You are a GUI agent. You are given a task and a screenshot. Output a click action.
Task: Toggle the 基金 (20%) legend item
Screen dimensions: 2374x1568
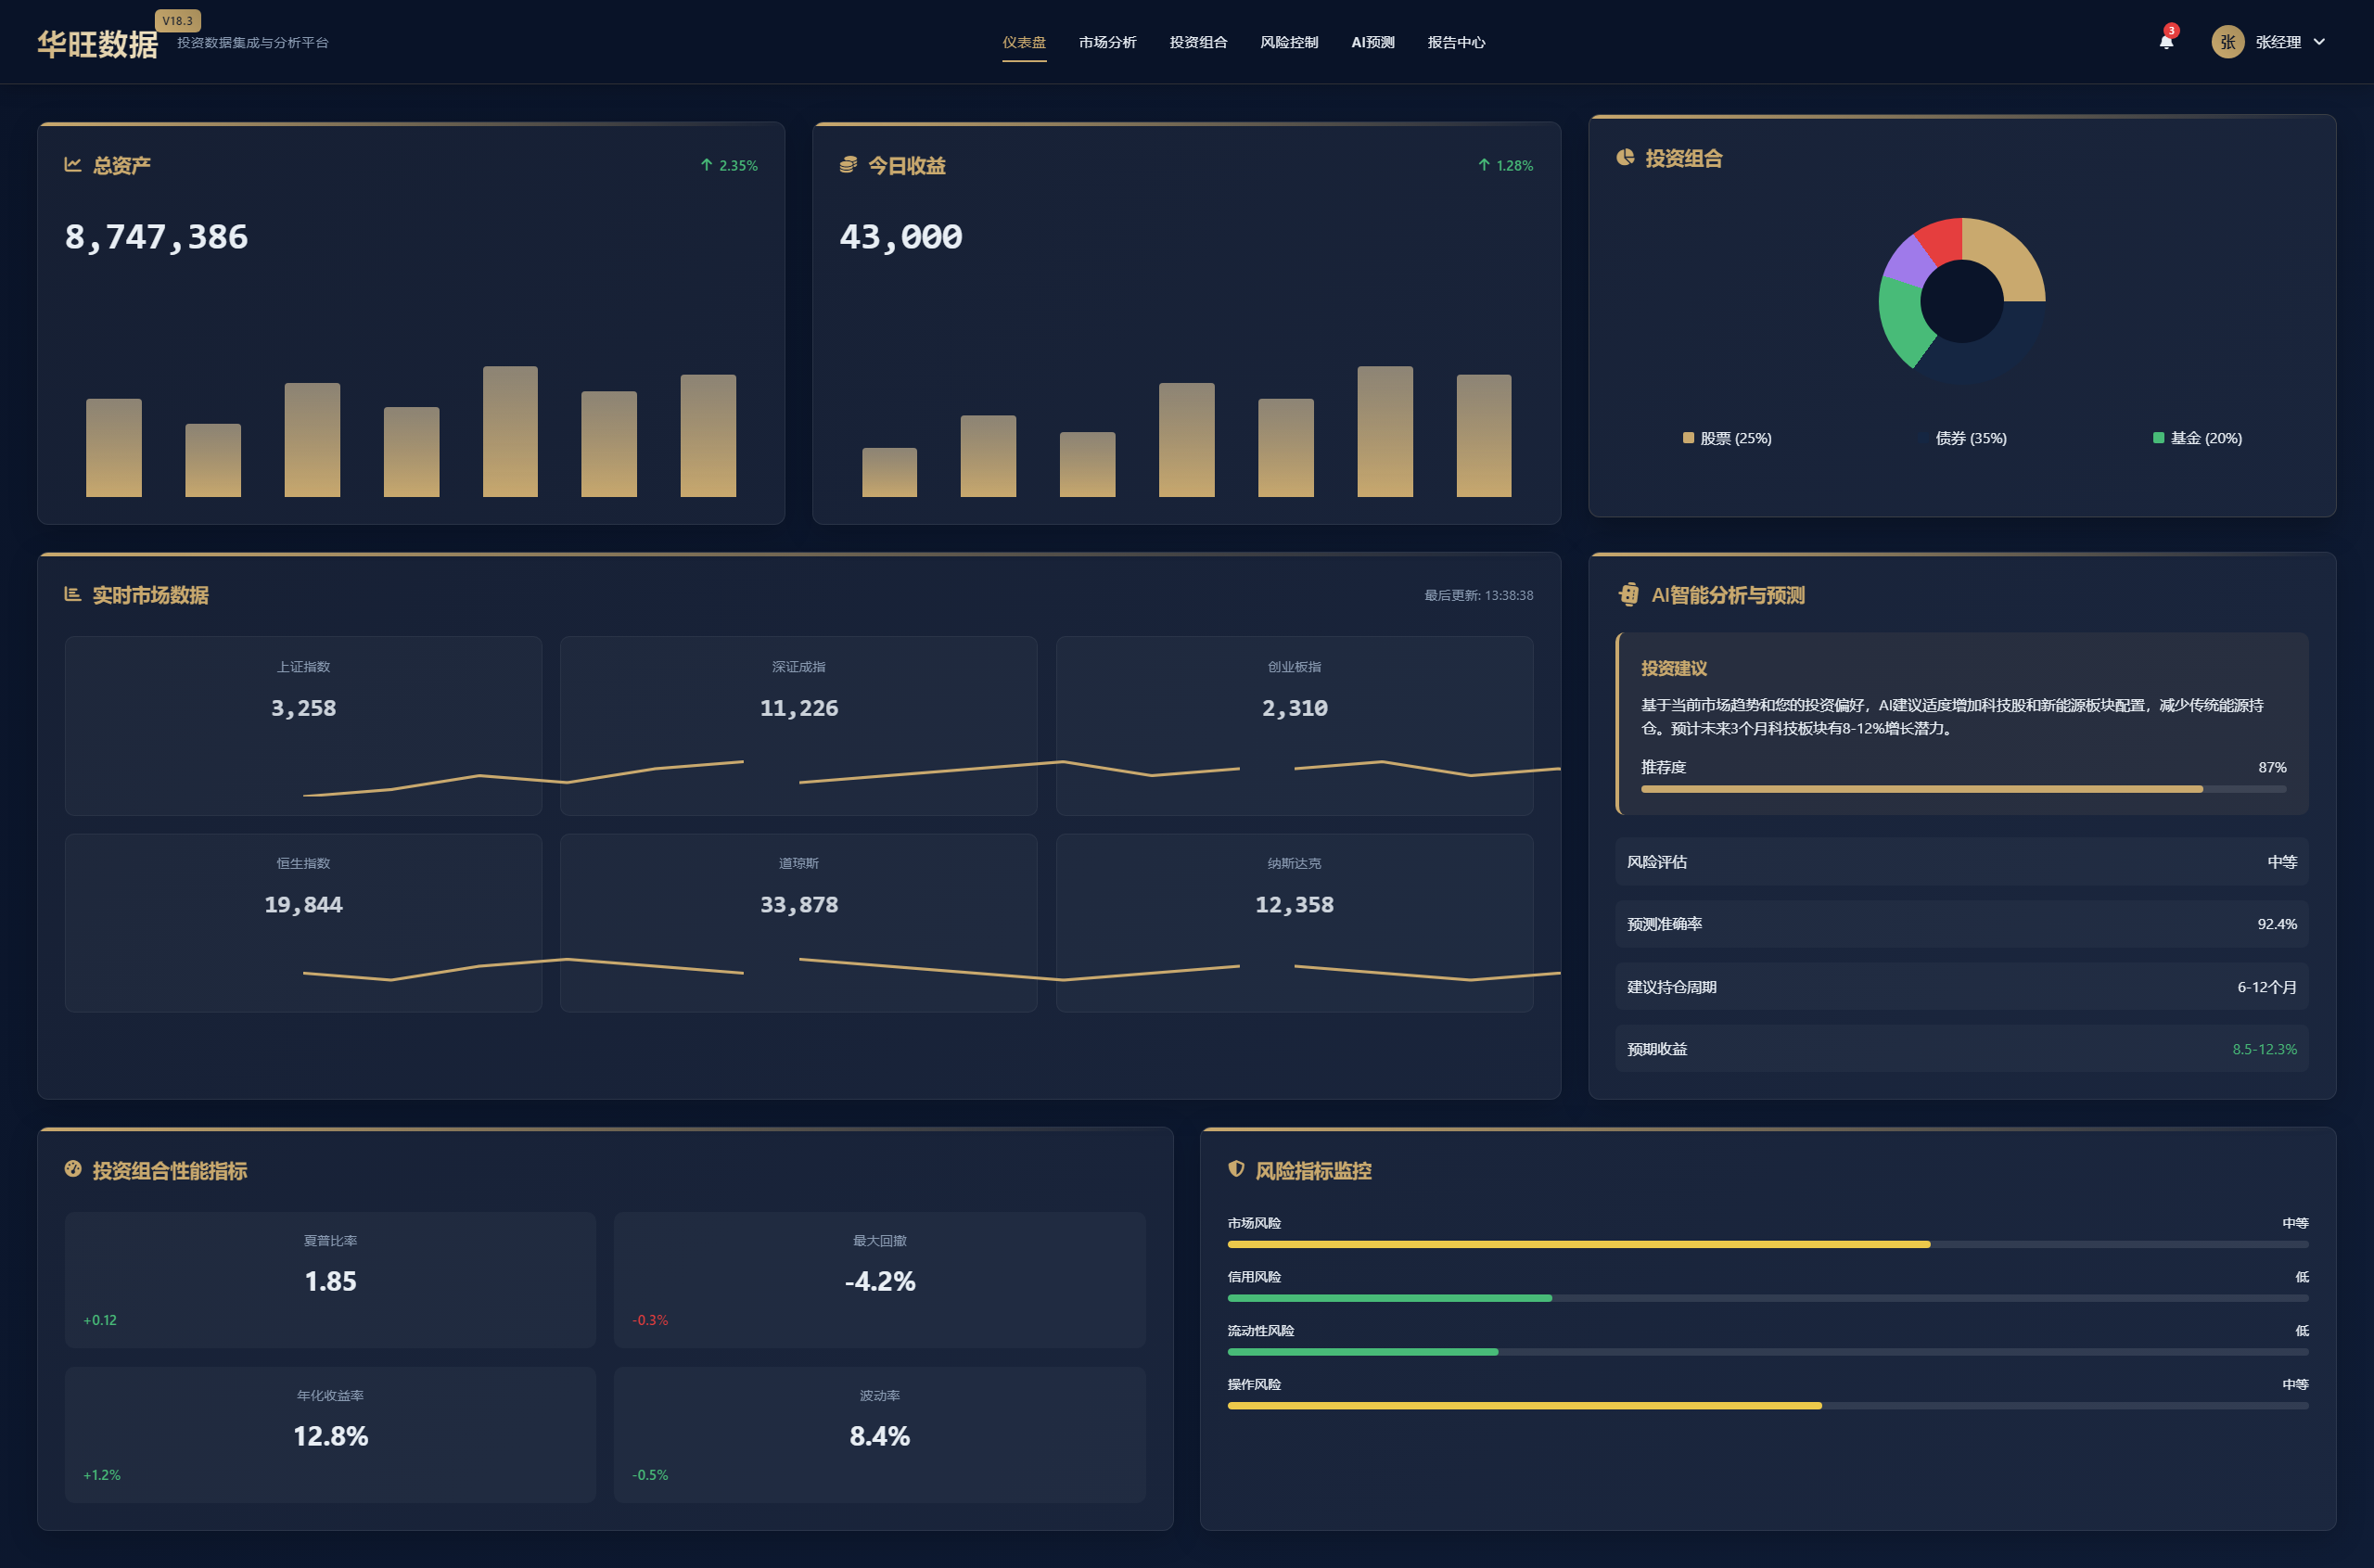[x=2197, y=438]
